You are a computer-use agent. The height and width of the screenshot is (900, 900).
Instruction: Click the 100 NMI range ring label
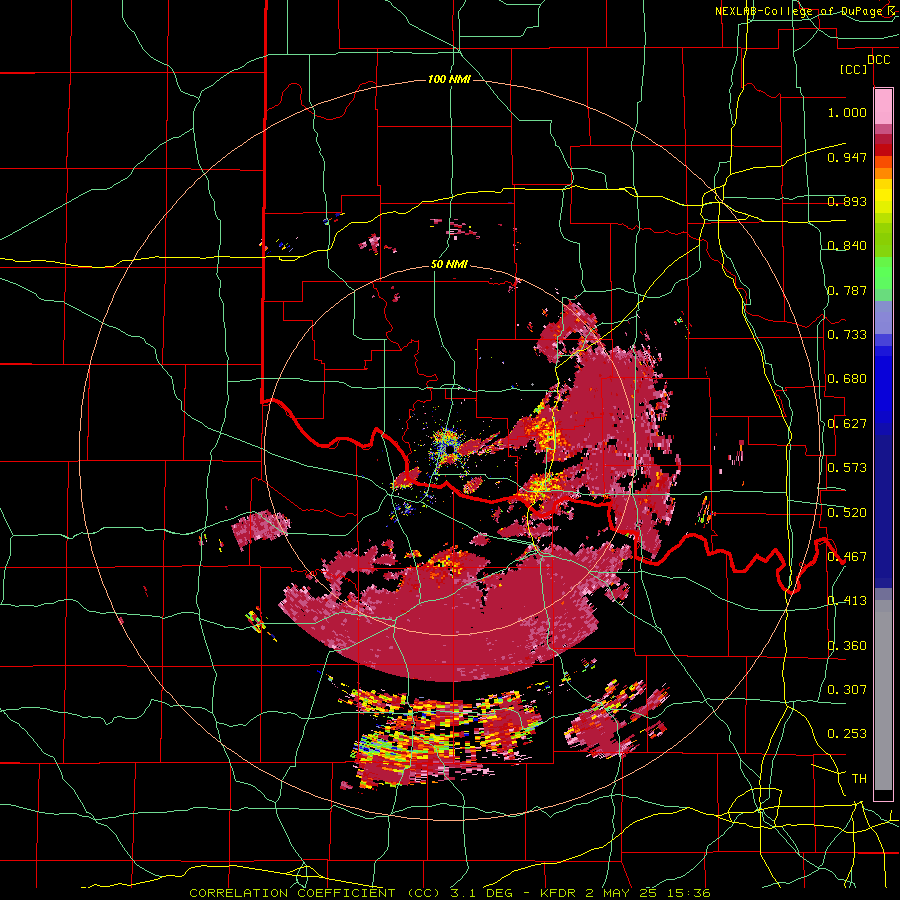pos(449,79)
